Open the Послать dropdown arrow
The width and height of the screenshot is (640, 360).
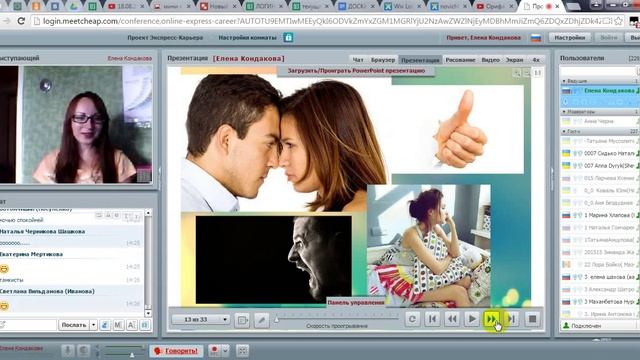pyautogui.click(x=93, y=325)
